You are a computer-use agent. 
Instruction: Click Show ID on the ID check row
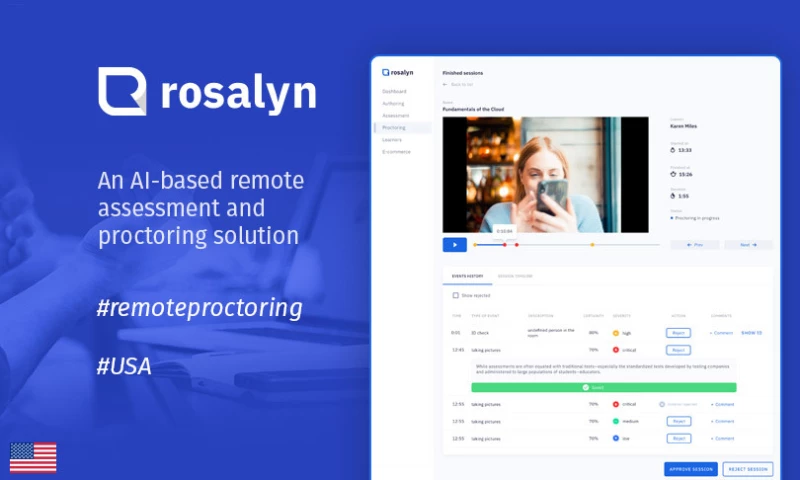click(x=751, y=333)
